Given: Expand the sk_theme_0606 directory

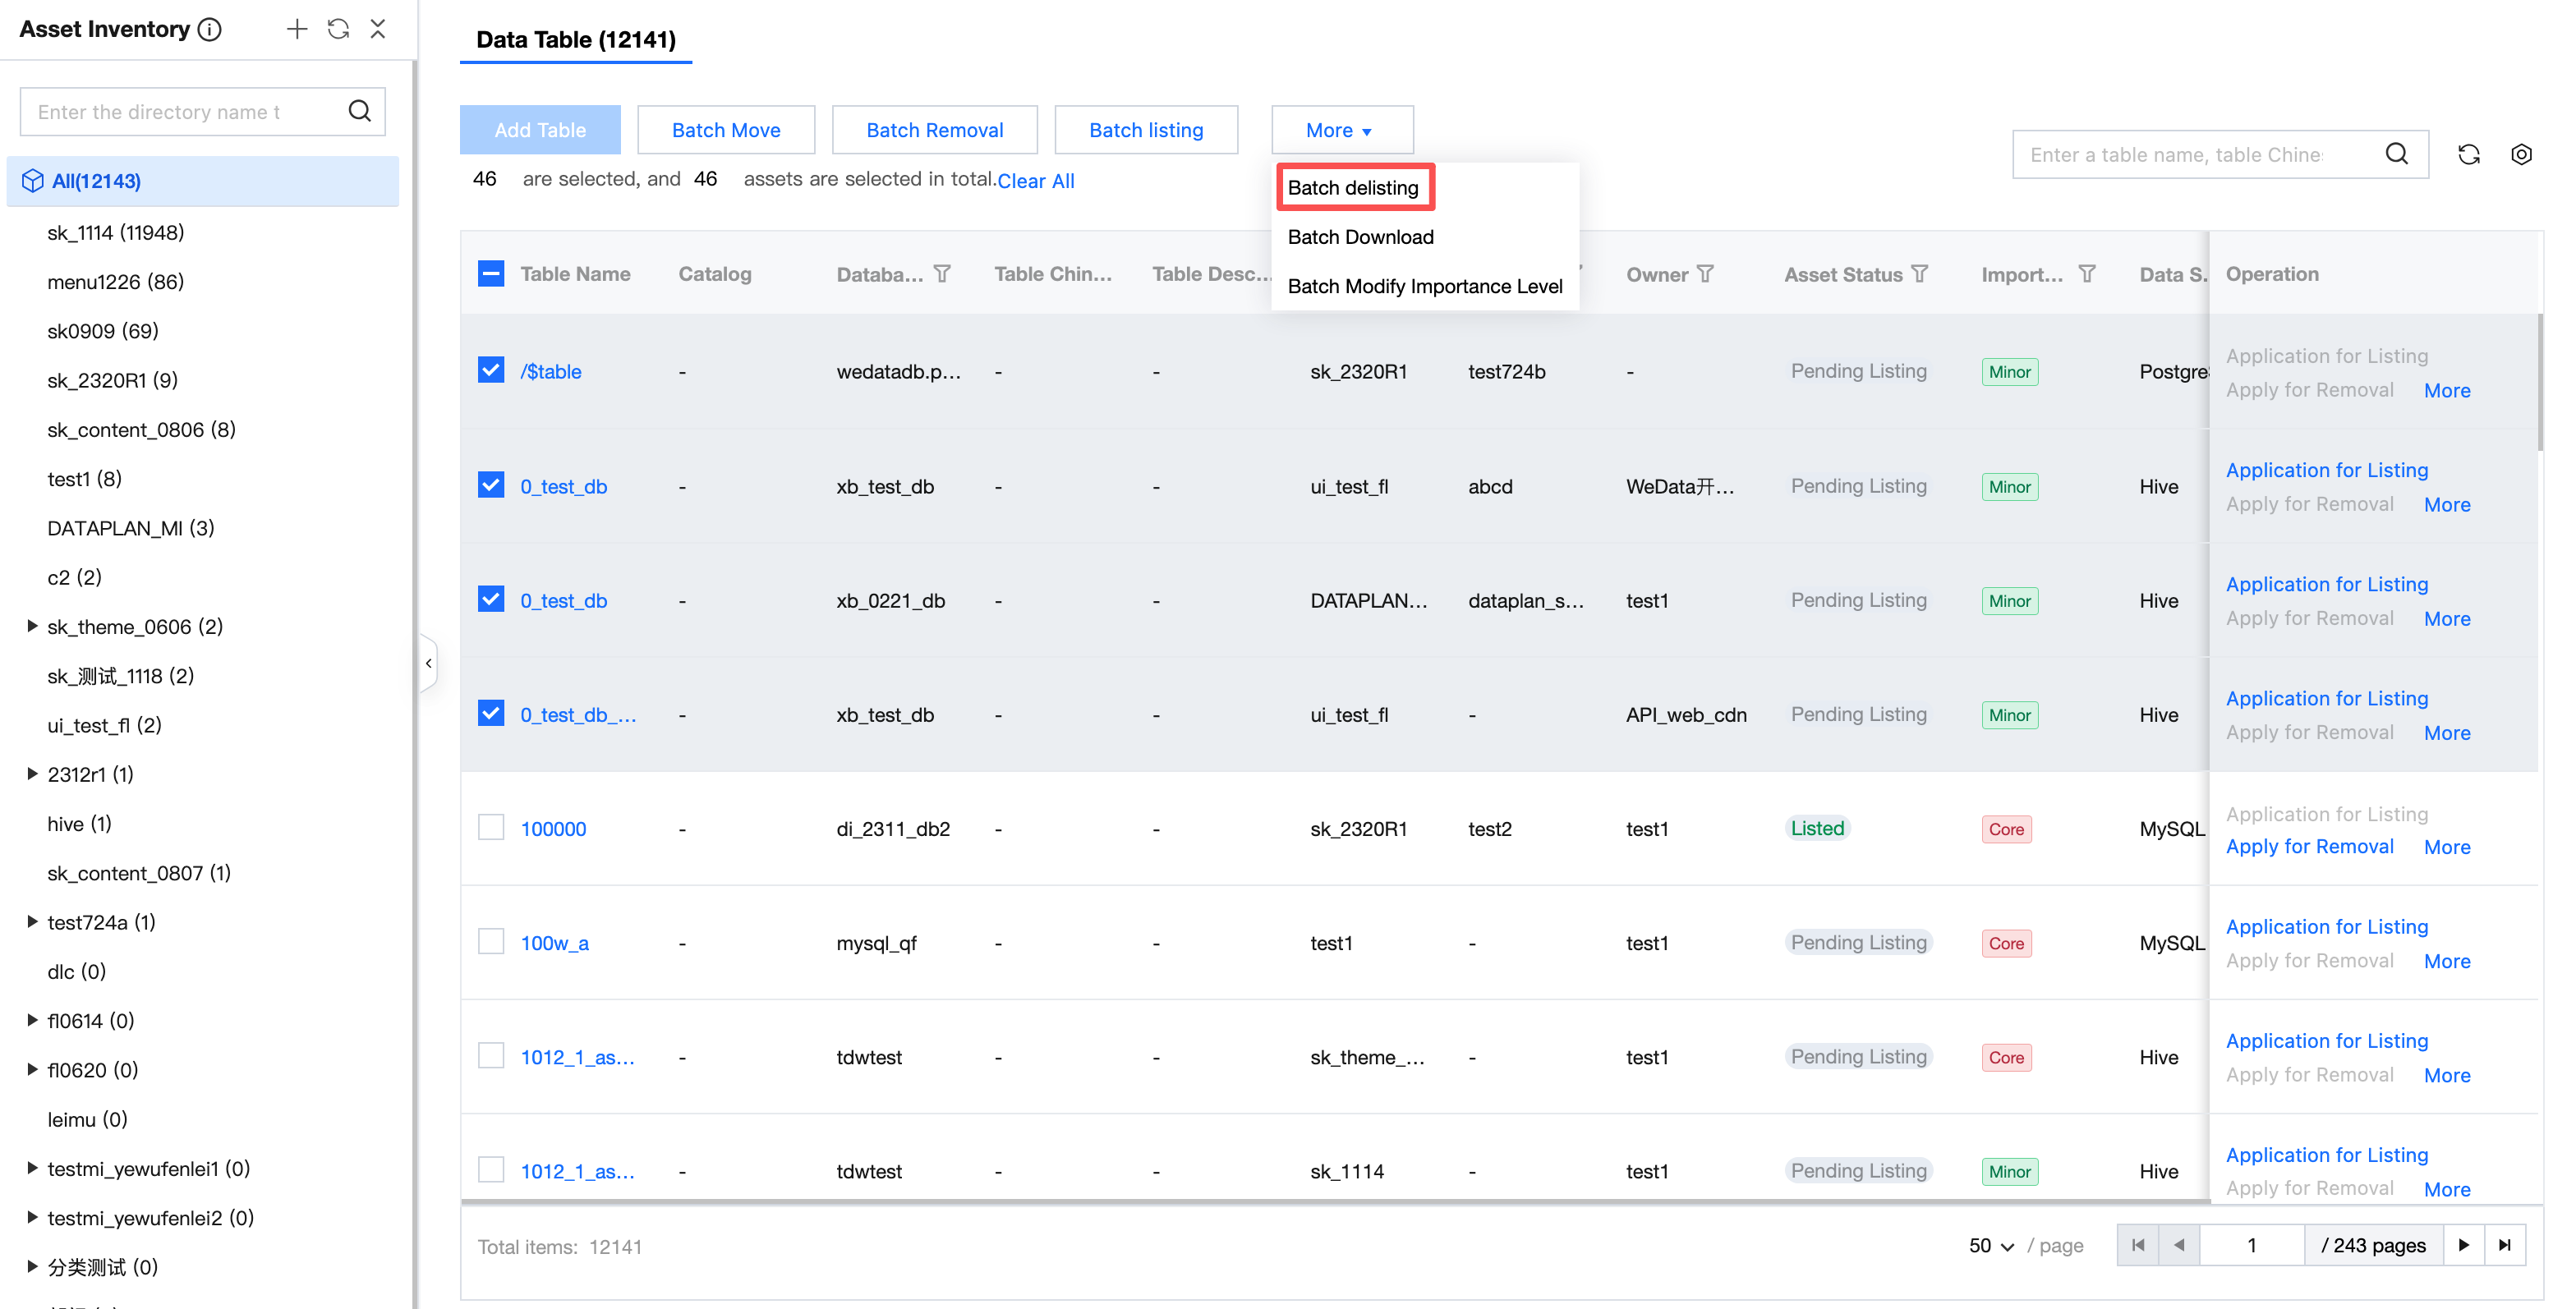Looking at the screenshot, I should click(x=32, y=626).
